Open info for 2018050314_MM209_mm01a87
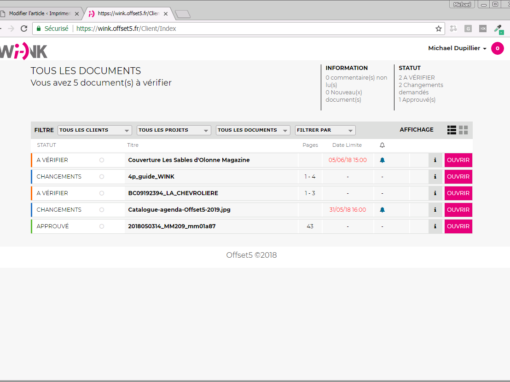 point(435,226)
